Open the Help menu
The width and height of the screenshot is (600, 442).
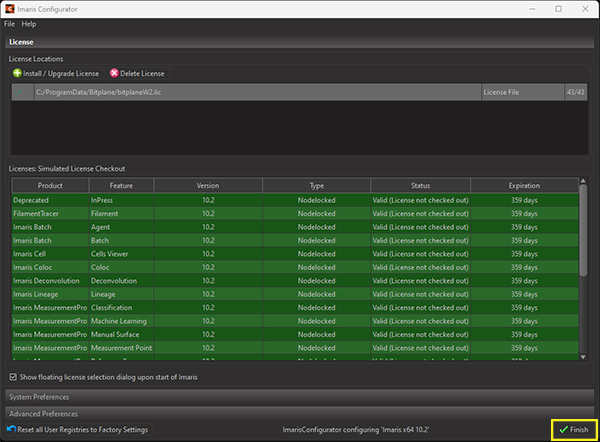[29, 24]
